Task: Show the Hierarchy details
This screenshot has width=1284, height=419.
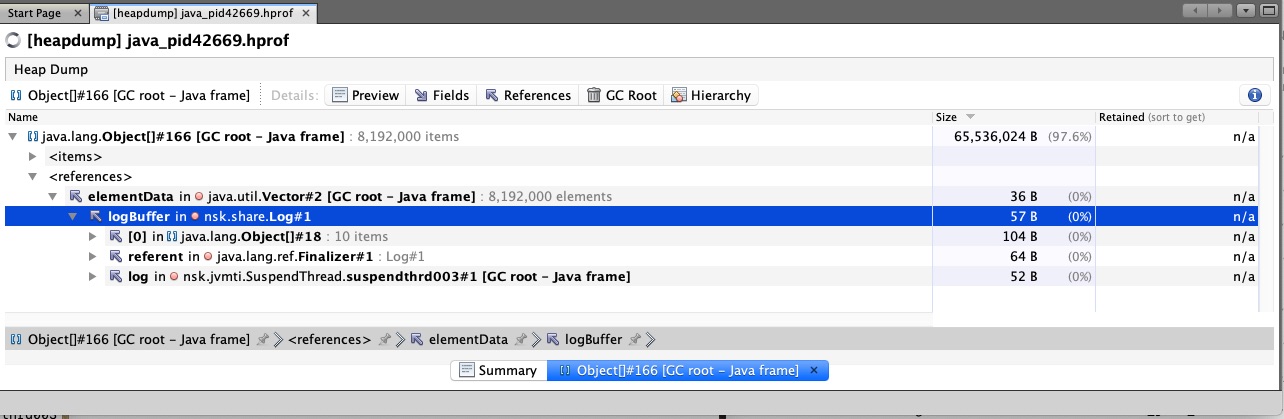Action: (710, 95)
